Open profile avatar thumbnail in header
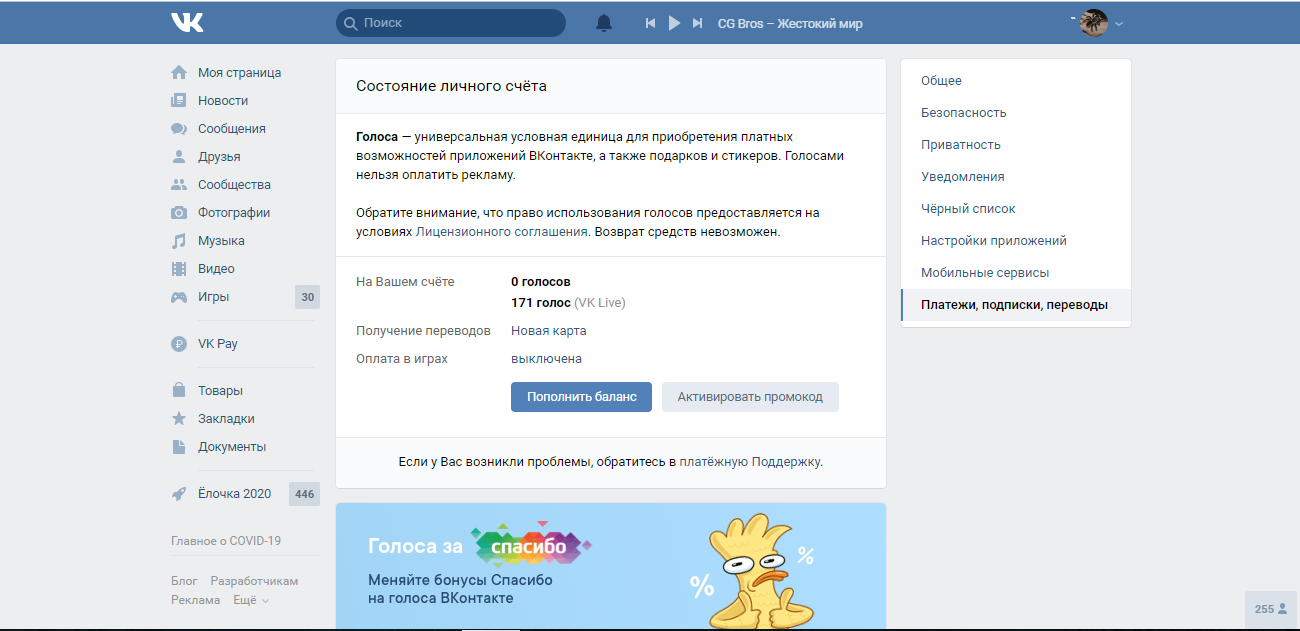The height and width of the screenshot is (631, 1300). (1094, 22)
